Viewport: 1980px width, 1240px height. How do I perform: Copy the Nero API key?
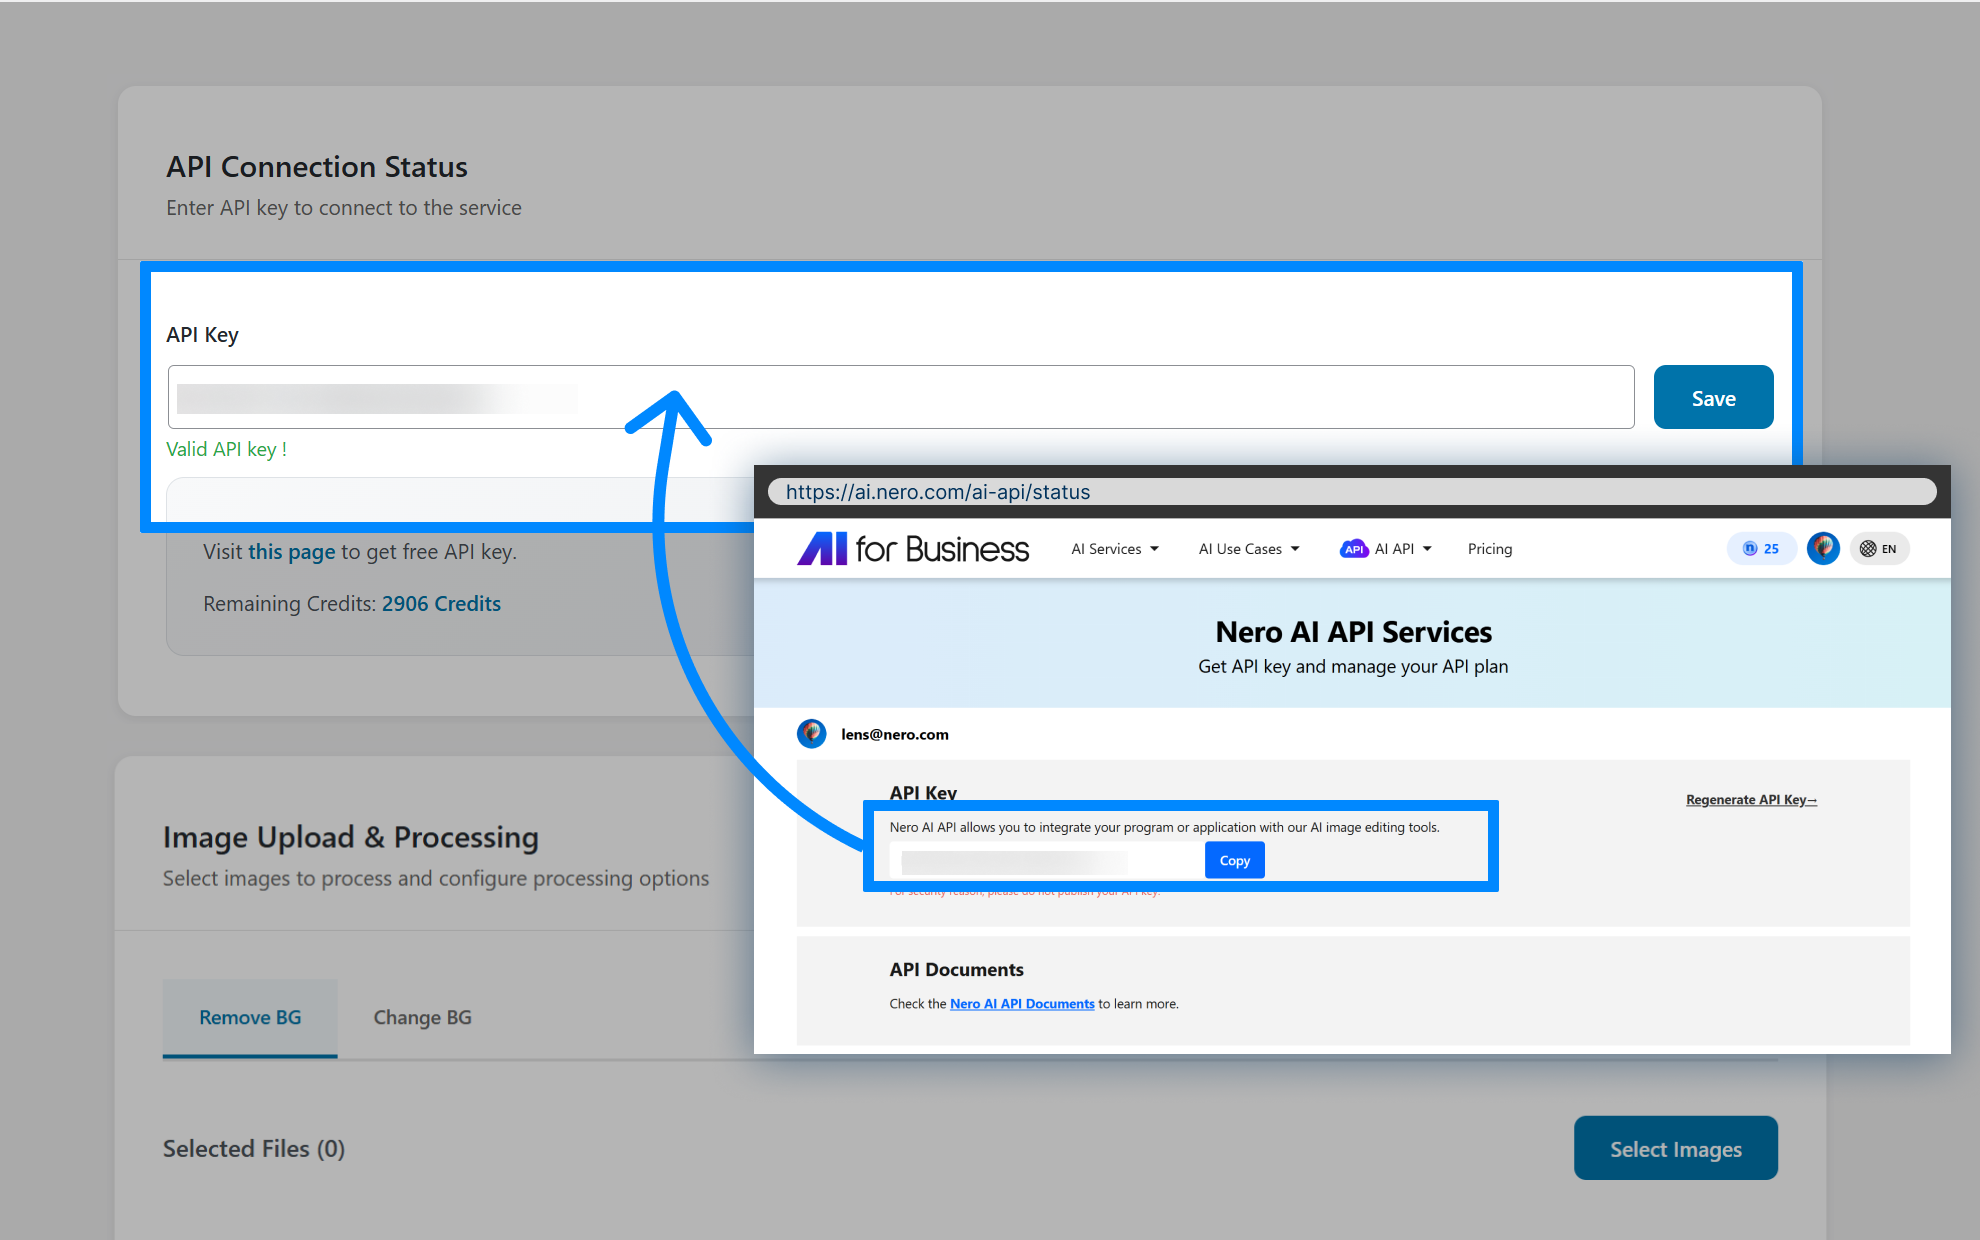click(x=1234, y=861)
